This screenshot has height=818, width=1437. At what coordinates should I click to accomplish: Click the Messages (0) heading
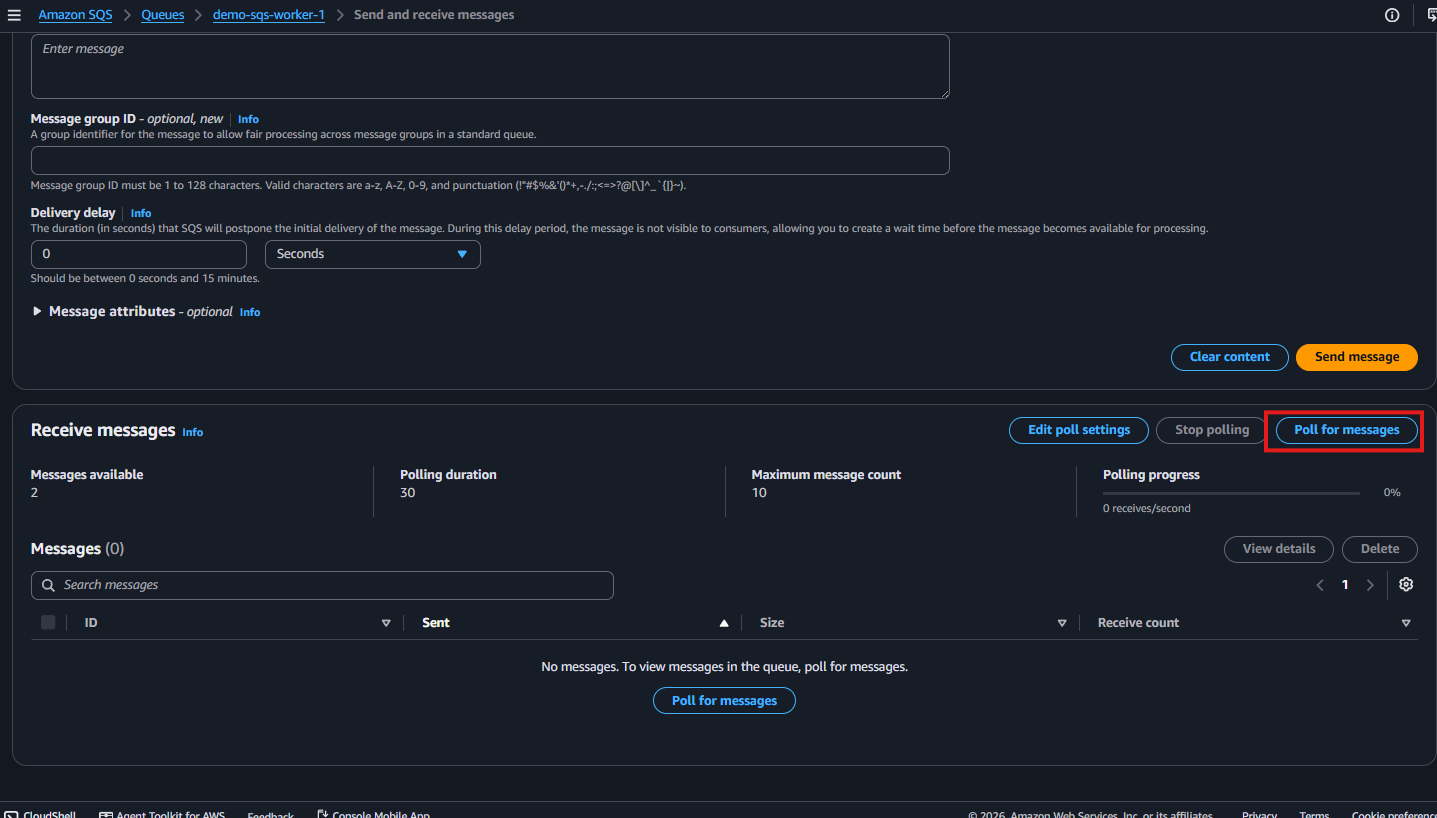point(77,549)
